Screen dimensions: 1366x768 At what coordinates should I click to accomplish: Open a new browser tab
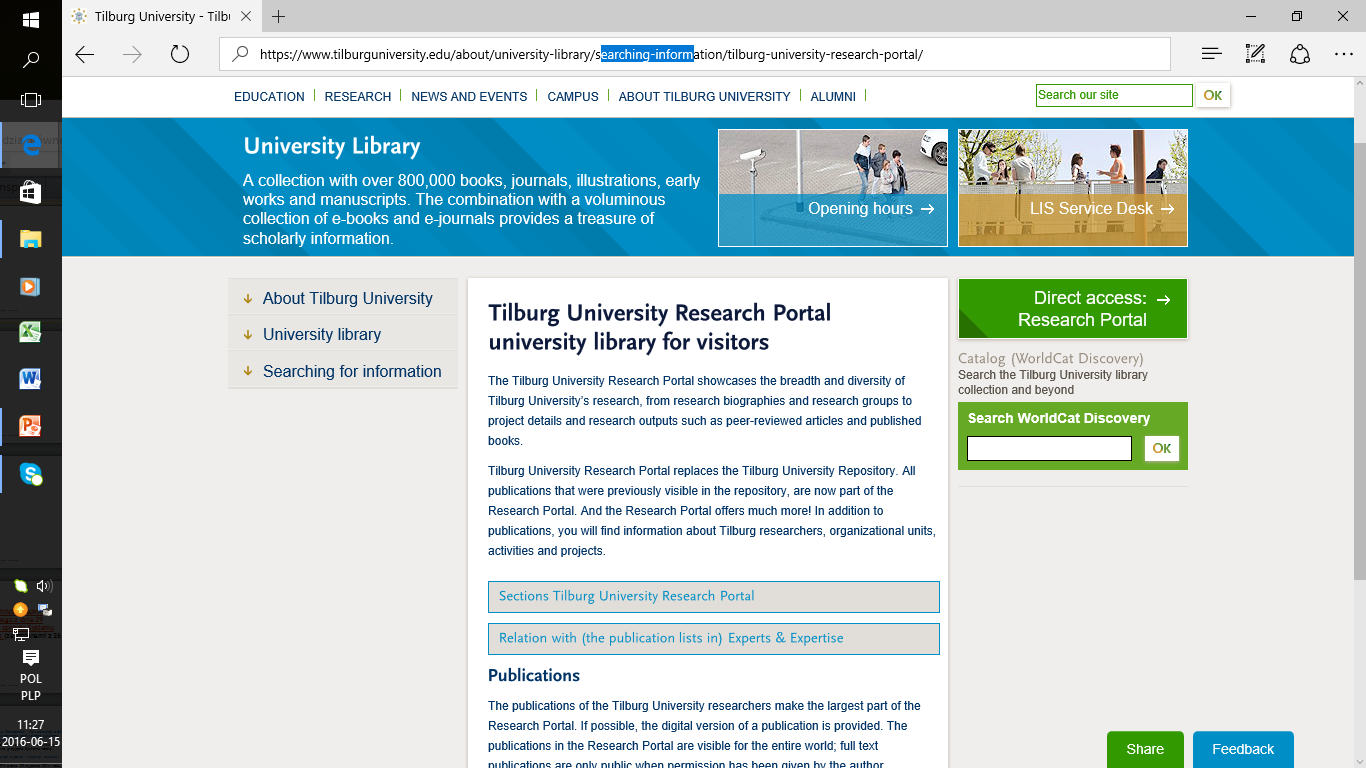tap(278, 16)
